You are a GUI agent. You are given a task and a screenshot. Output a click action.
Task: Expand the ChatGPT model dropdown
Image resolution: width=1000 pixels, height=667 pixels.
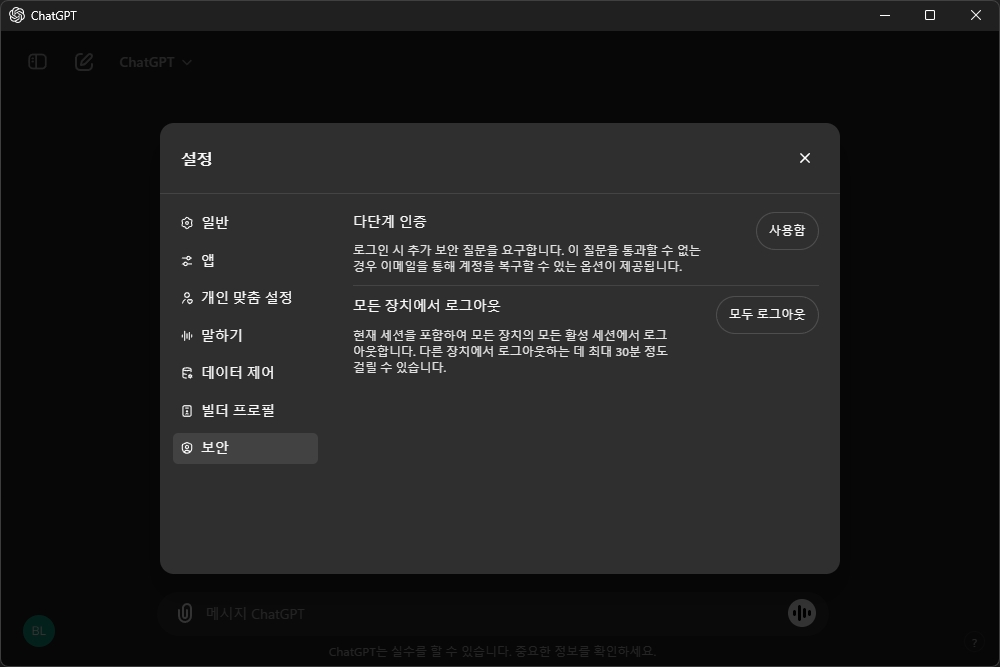[156, 62]
